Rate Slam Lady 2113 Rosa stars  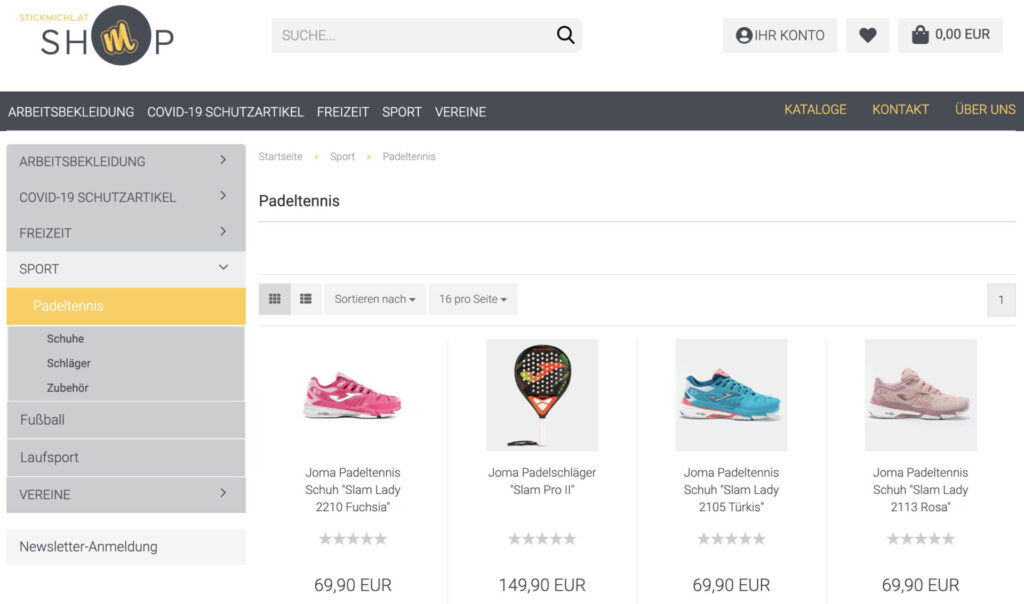tap(921, 539)
